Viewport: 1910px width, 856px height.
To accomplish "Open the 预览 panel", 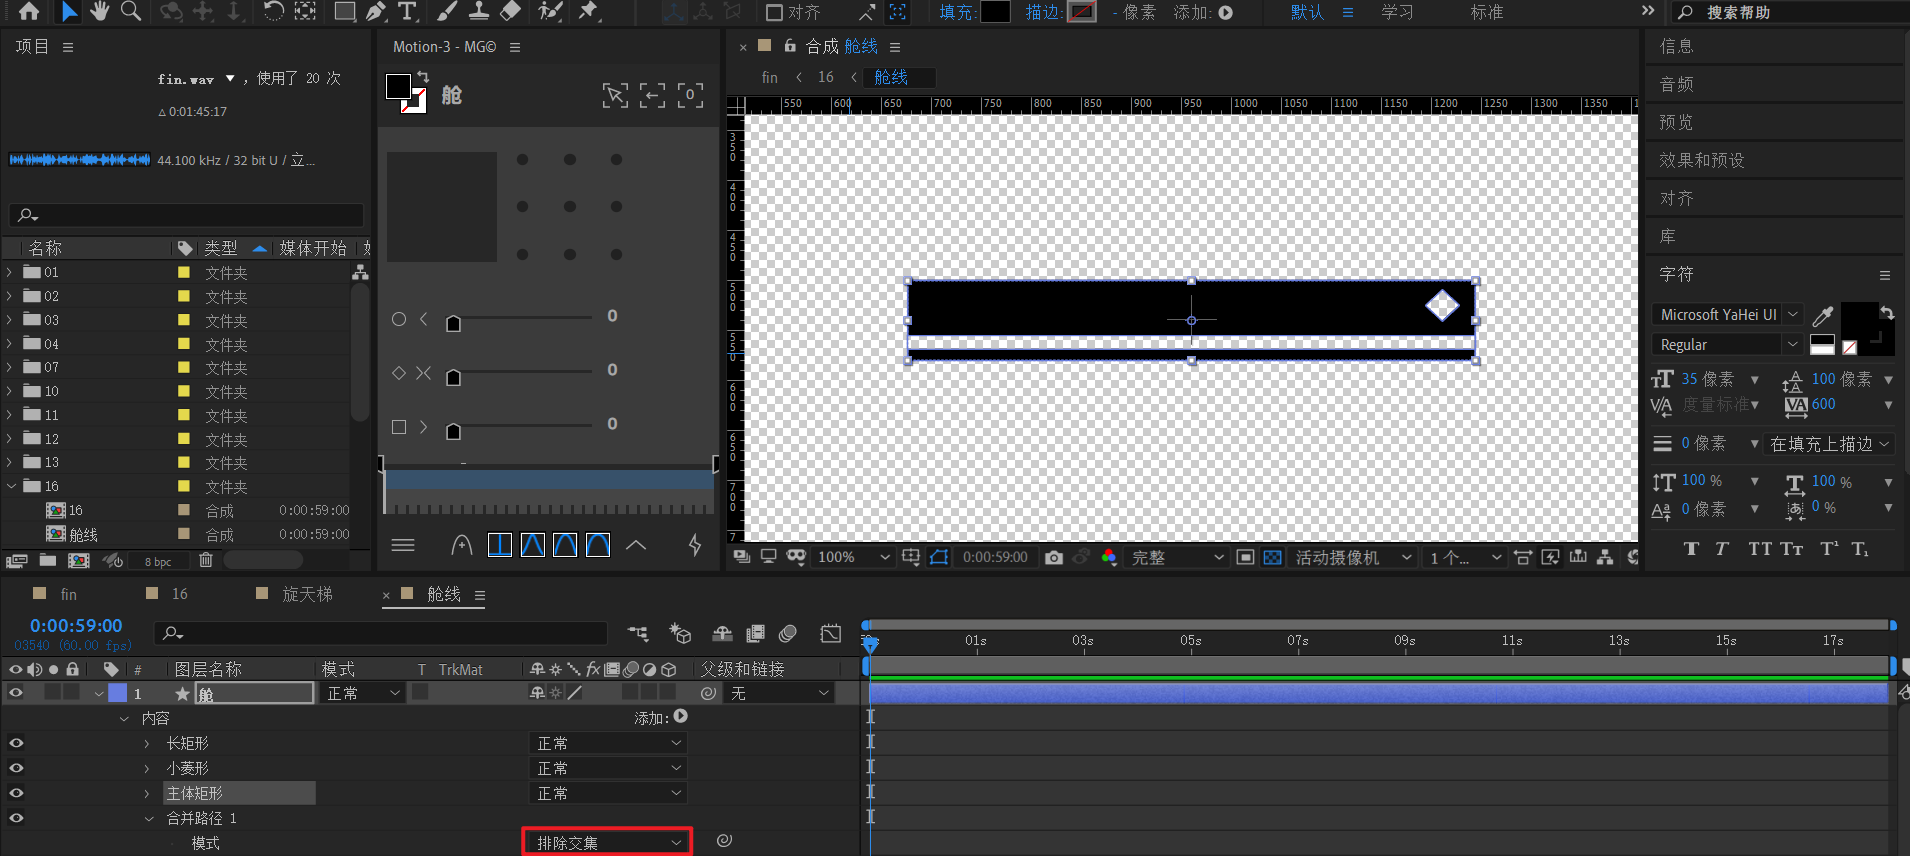I will pyautogui.click(x=1676, y=122).
